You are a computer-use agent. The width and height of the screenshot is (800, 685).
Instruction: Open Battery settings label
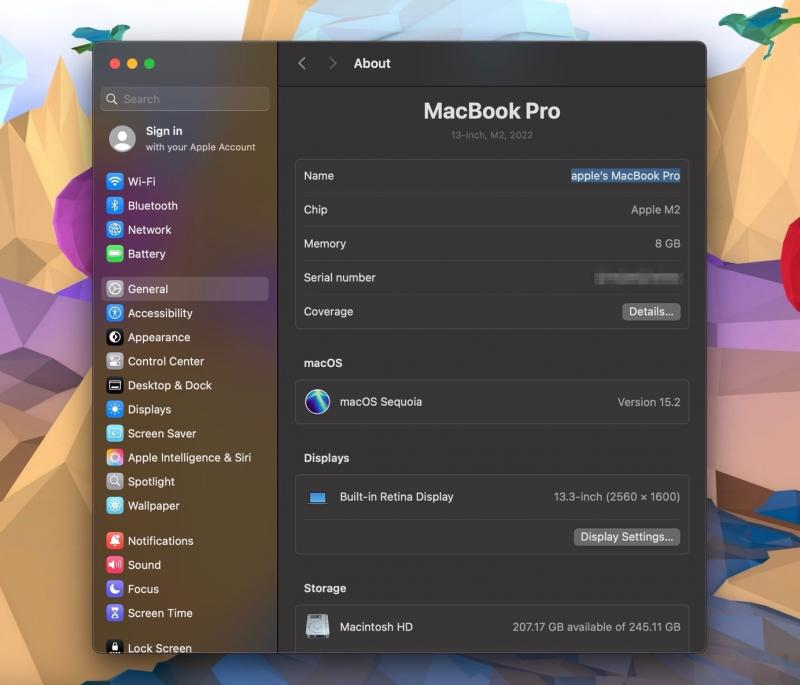pos(146,254)
